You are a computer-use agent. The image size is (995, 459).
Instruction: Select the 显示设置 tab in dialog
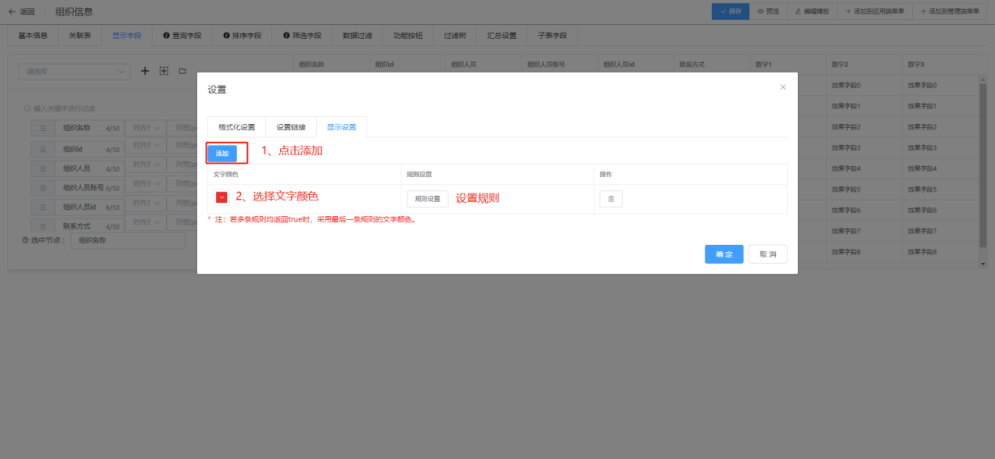341,127
